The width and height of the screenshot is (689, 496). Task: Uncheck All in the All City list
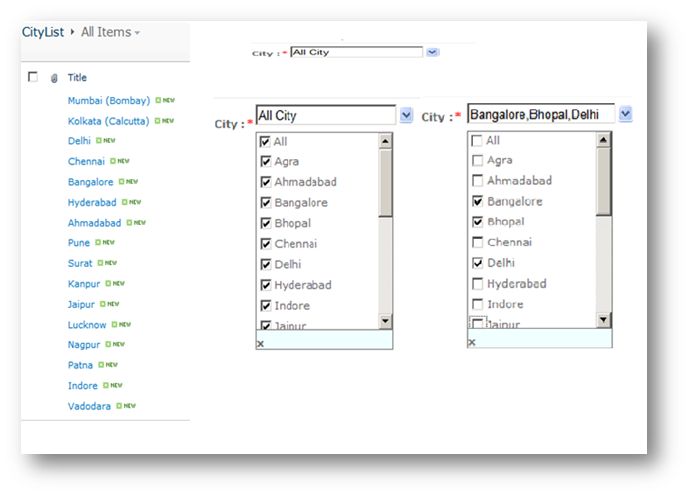265,141
